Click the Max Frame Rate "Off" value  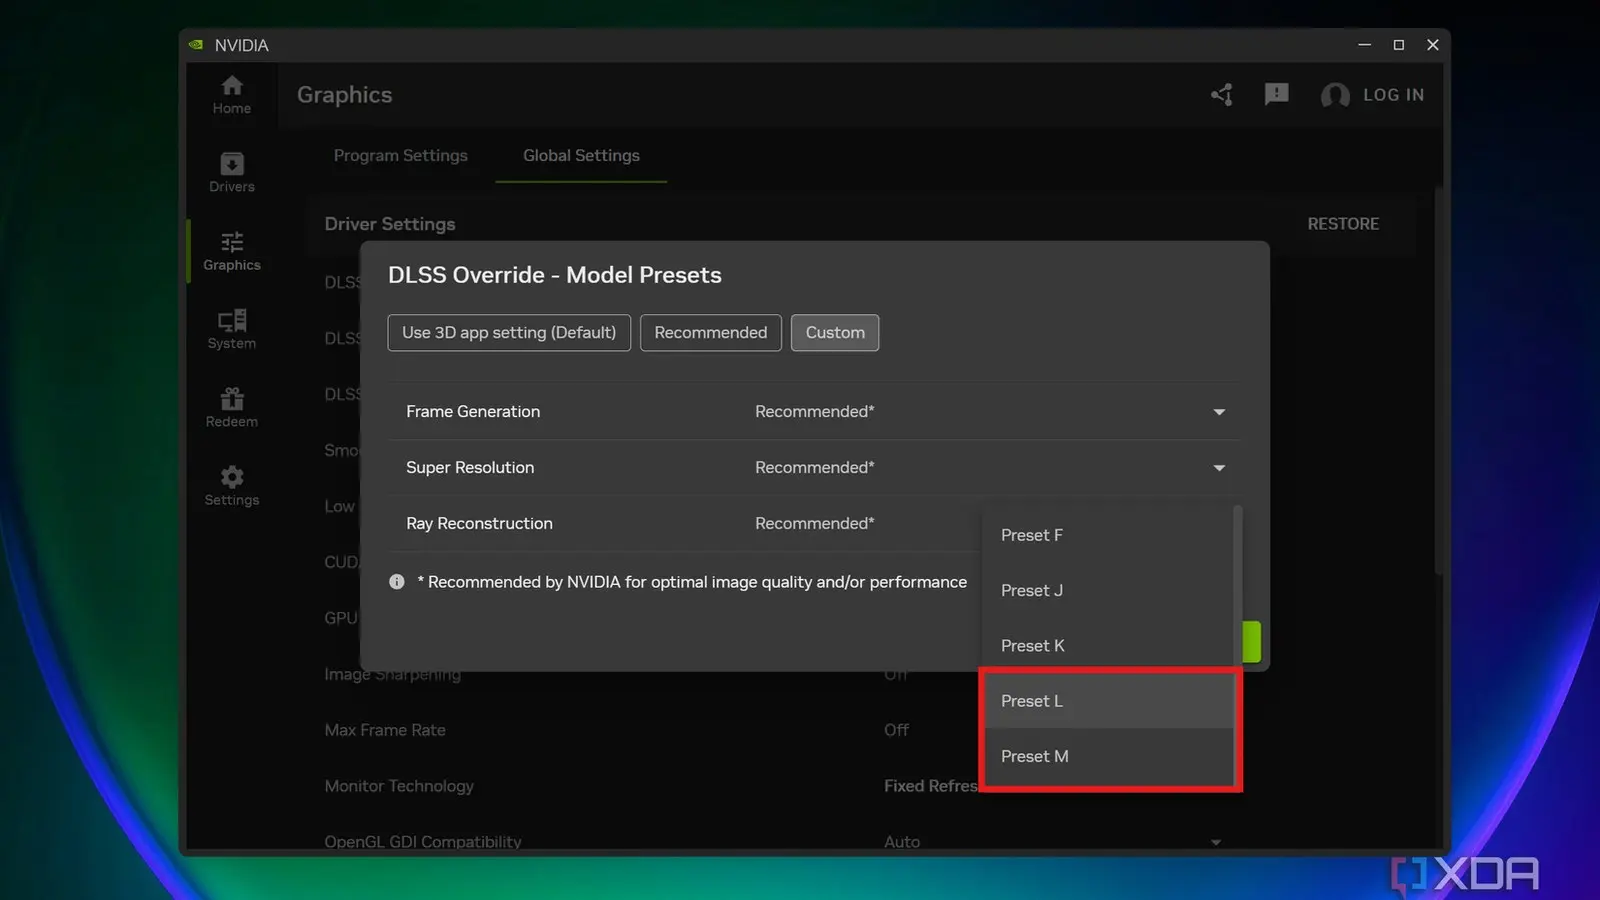896,730
